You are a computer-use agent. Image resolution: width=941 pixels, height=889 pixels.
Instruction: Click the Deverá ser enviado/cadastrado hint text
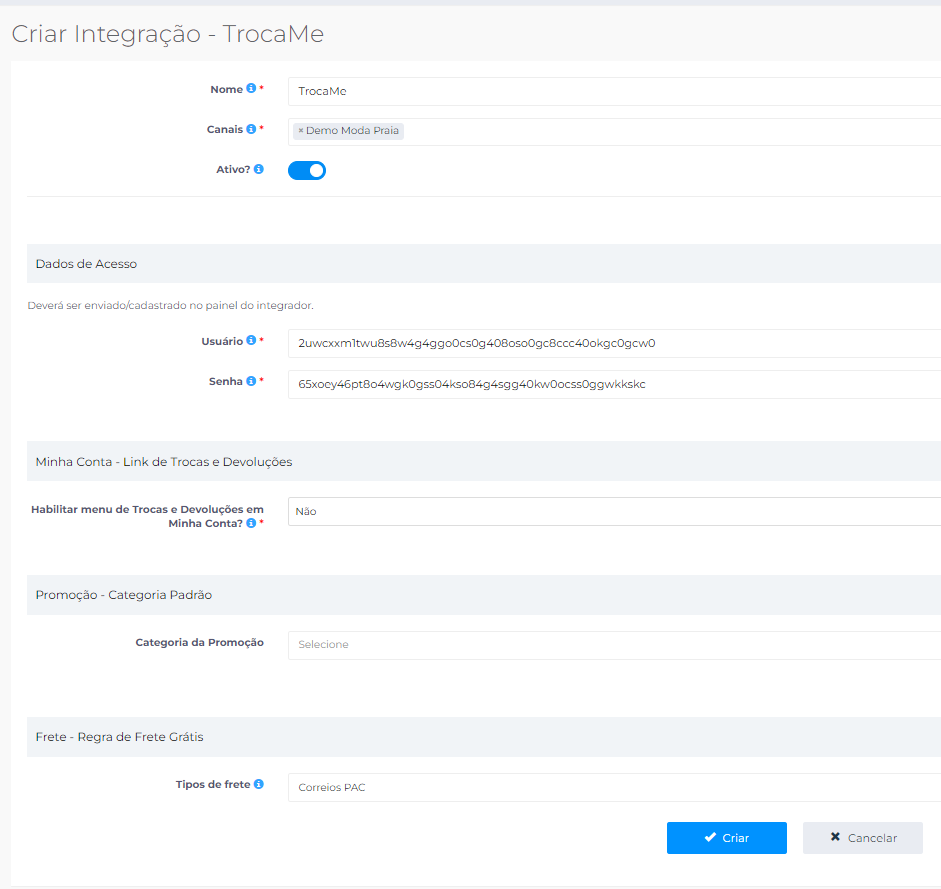pyautogui.click(x=170, y=306)
